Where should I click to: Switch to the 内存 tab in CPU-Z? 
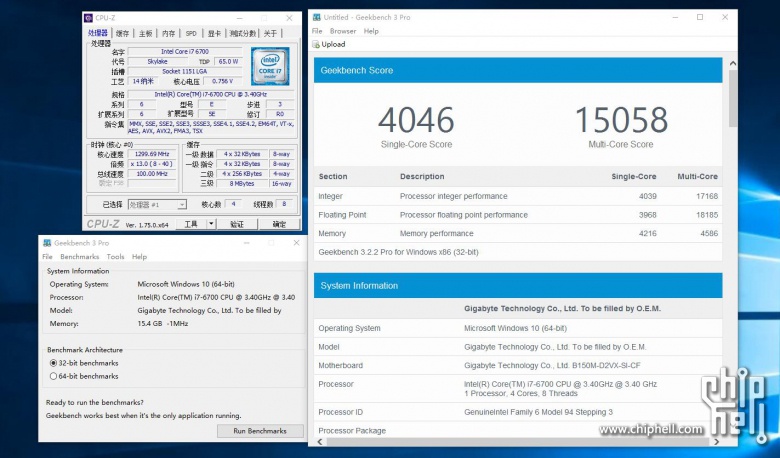[x=169, y=33]
